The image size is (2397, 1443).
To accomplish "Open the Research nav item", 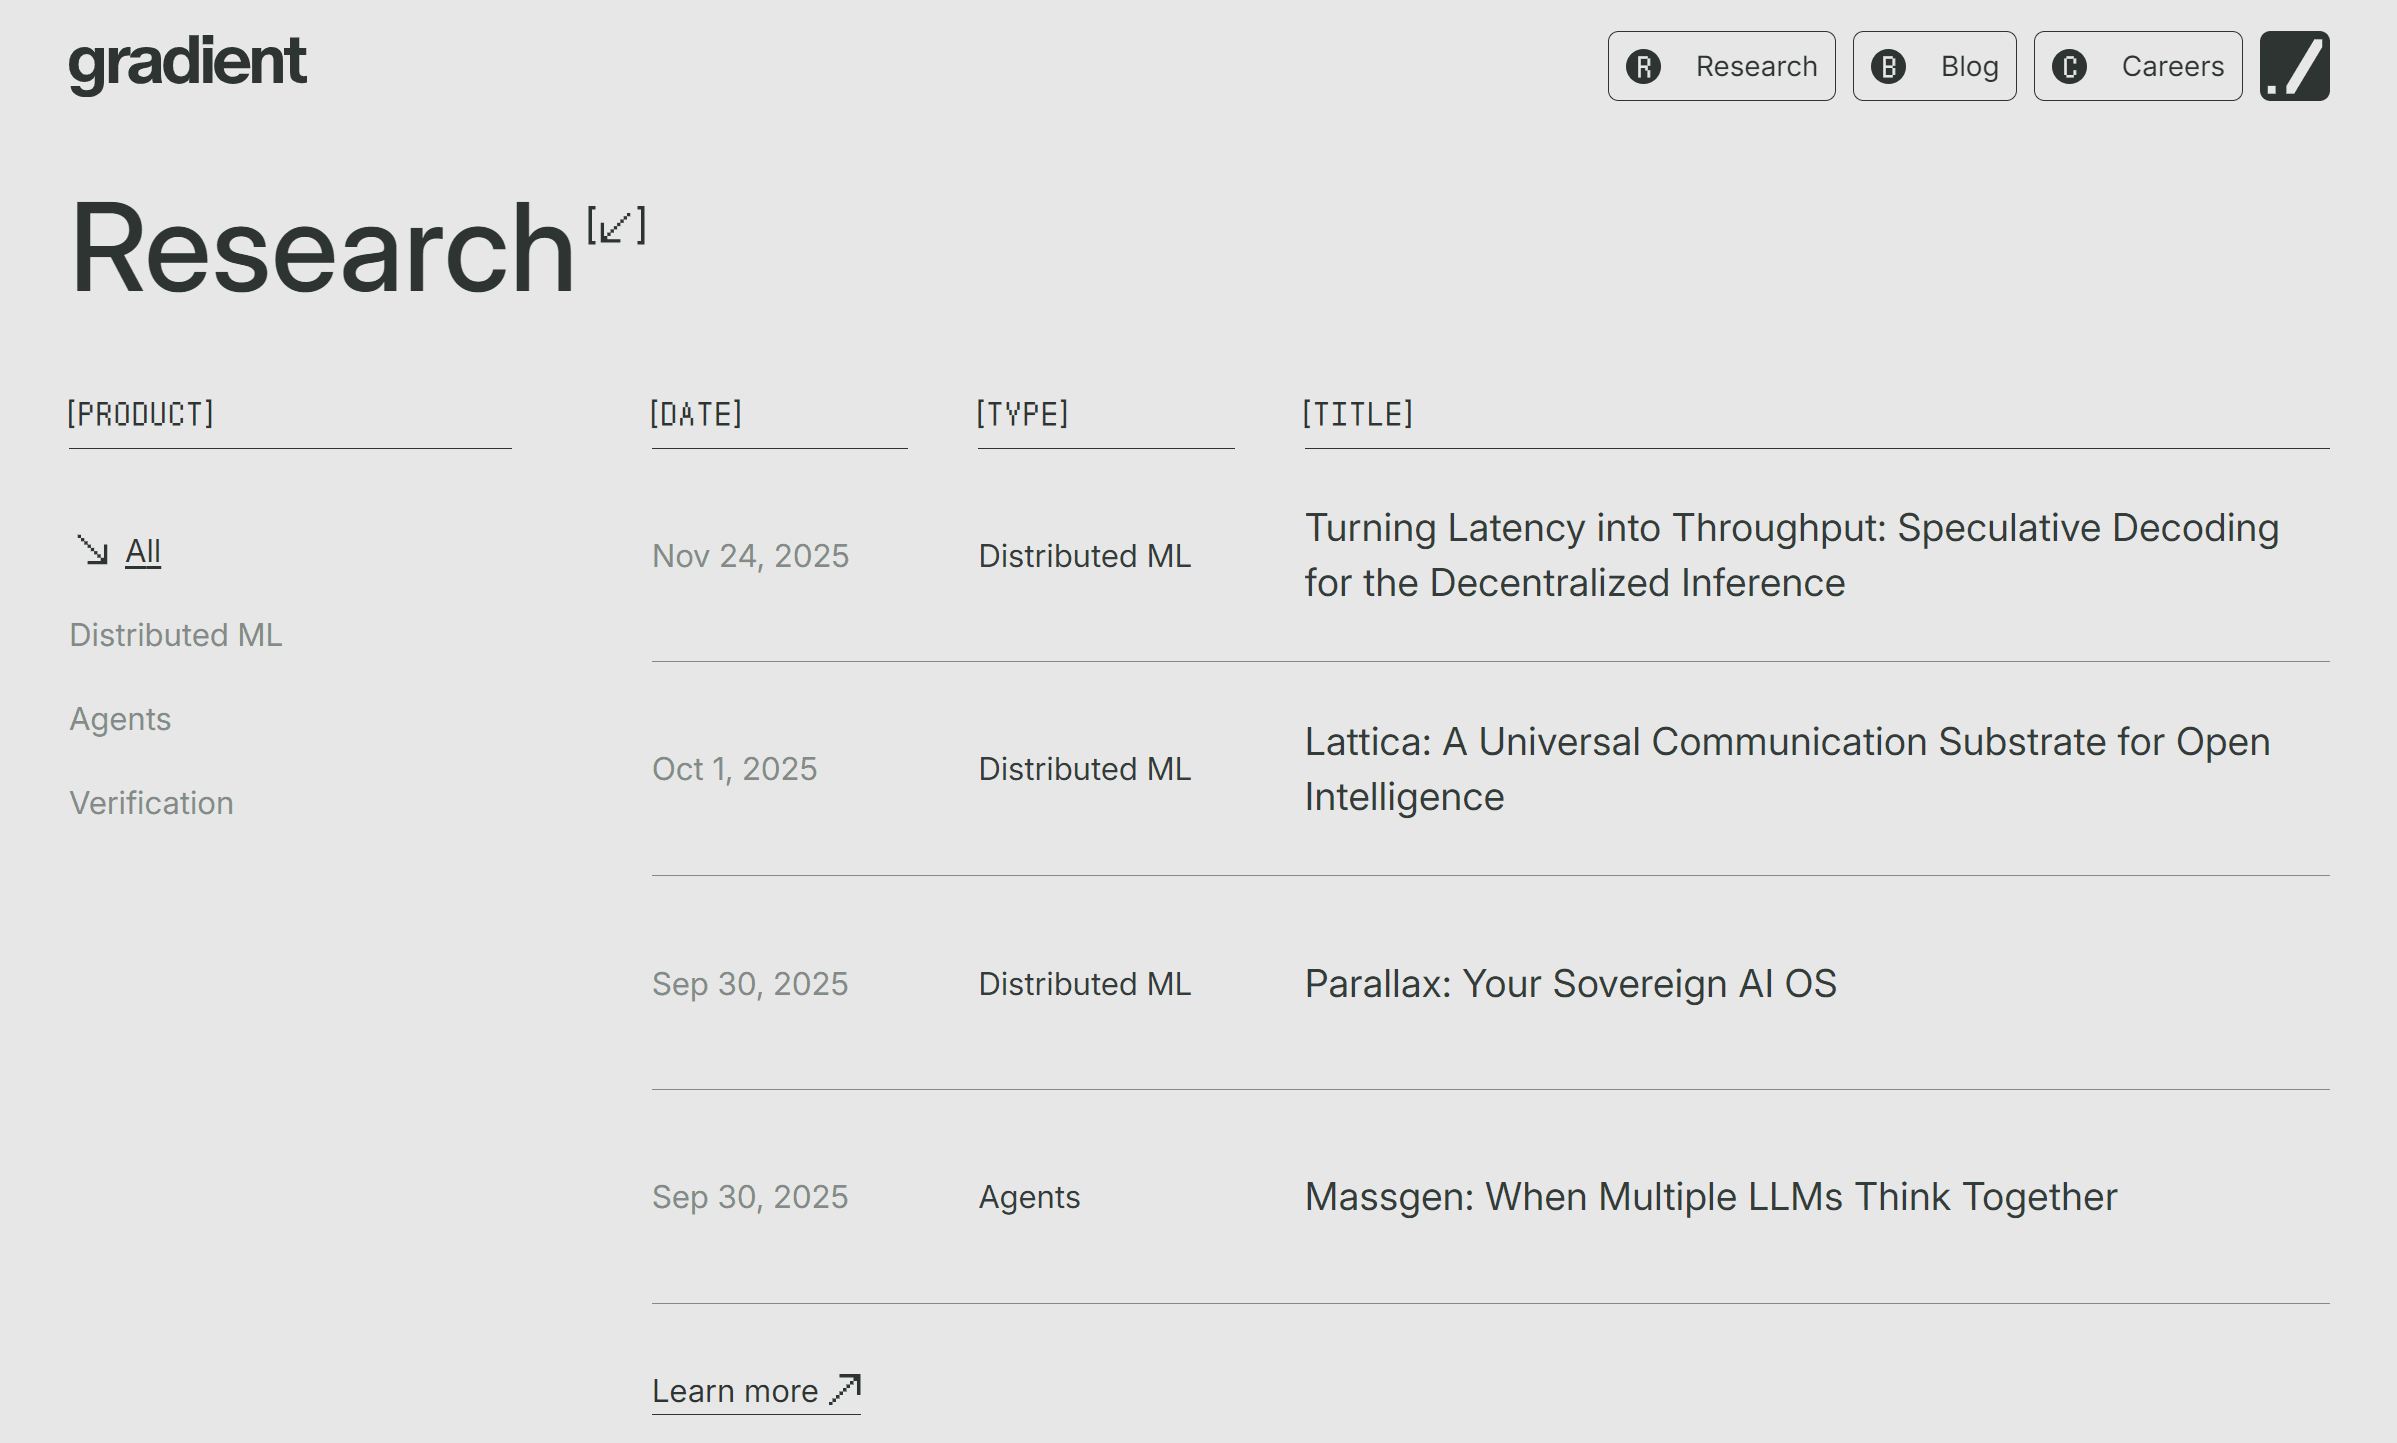I will [x=1755, y=67].
